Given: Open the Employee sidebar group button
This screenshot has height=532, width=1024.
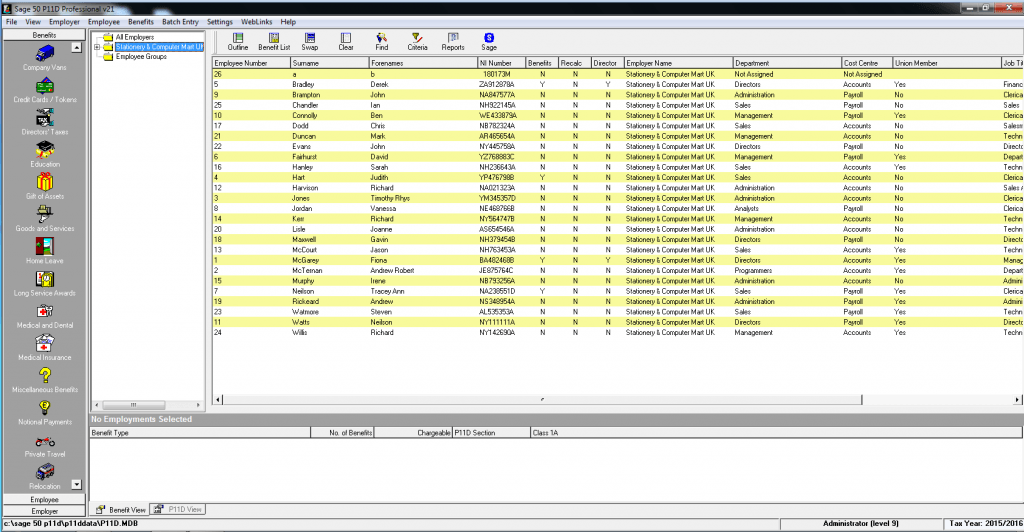Looking at the screenshot, I should coord(44,499).
